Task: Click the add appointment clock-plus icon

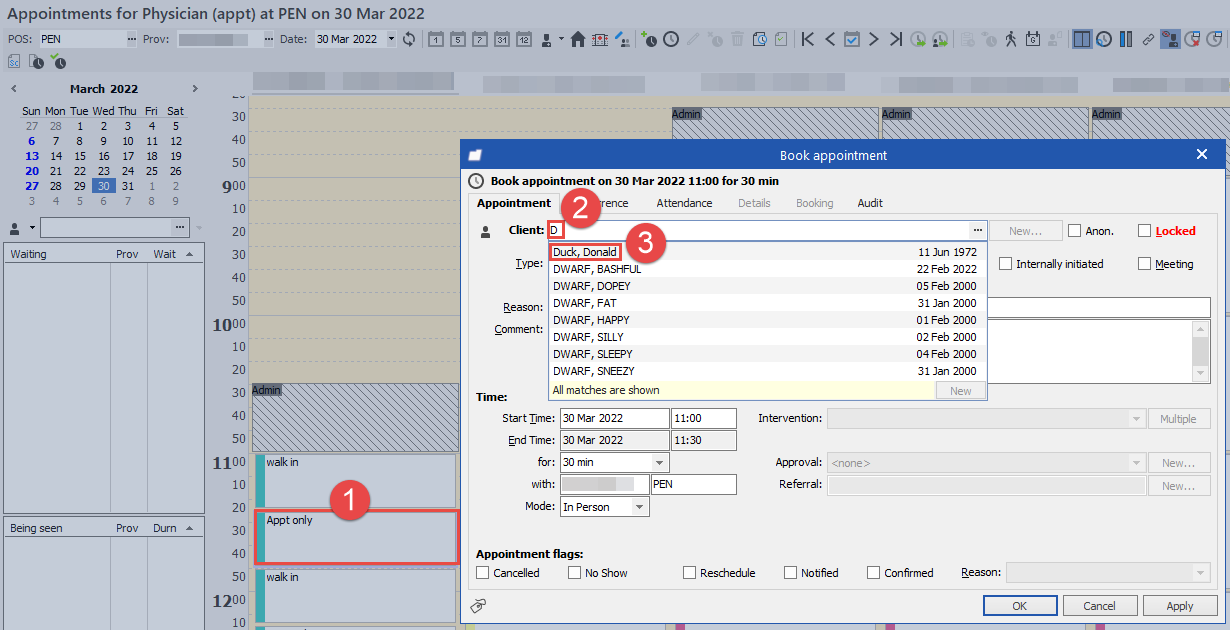Action: 649,39
